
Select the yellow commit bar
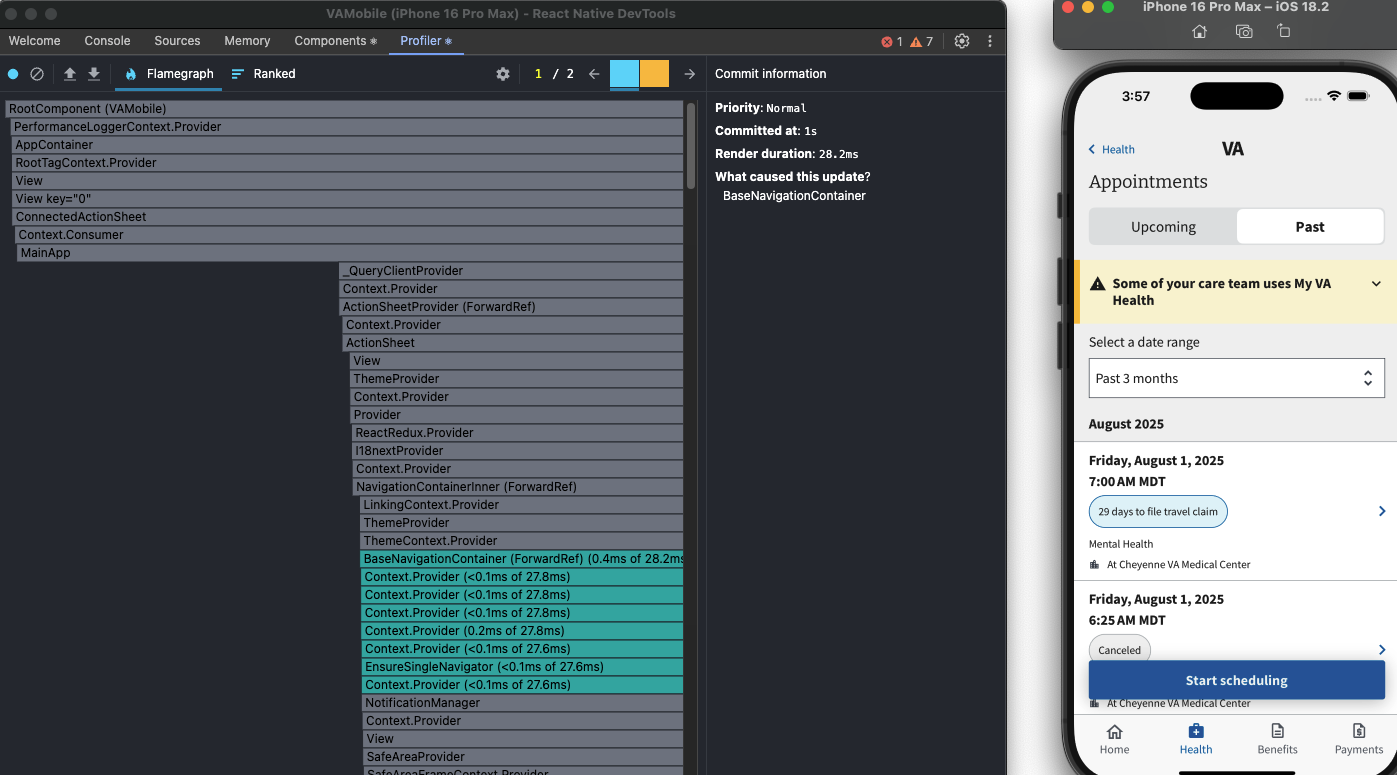pyautogui.click(x=654, y=74)
